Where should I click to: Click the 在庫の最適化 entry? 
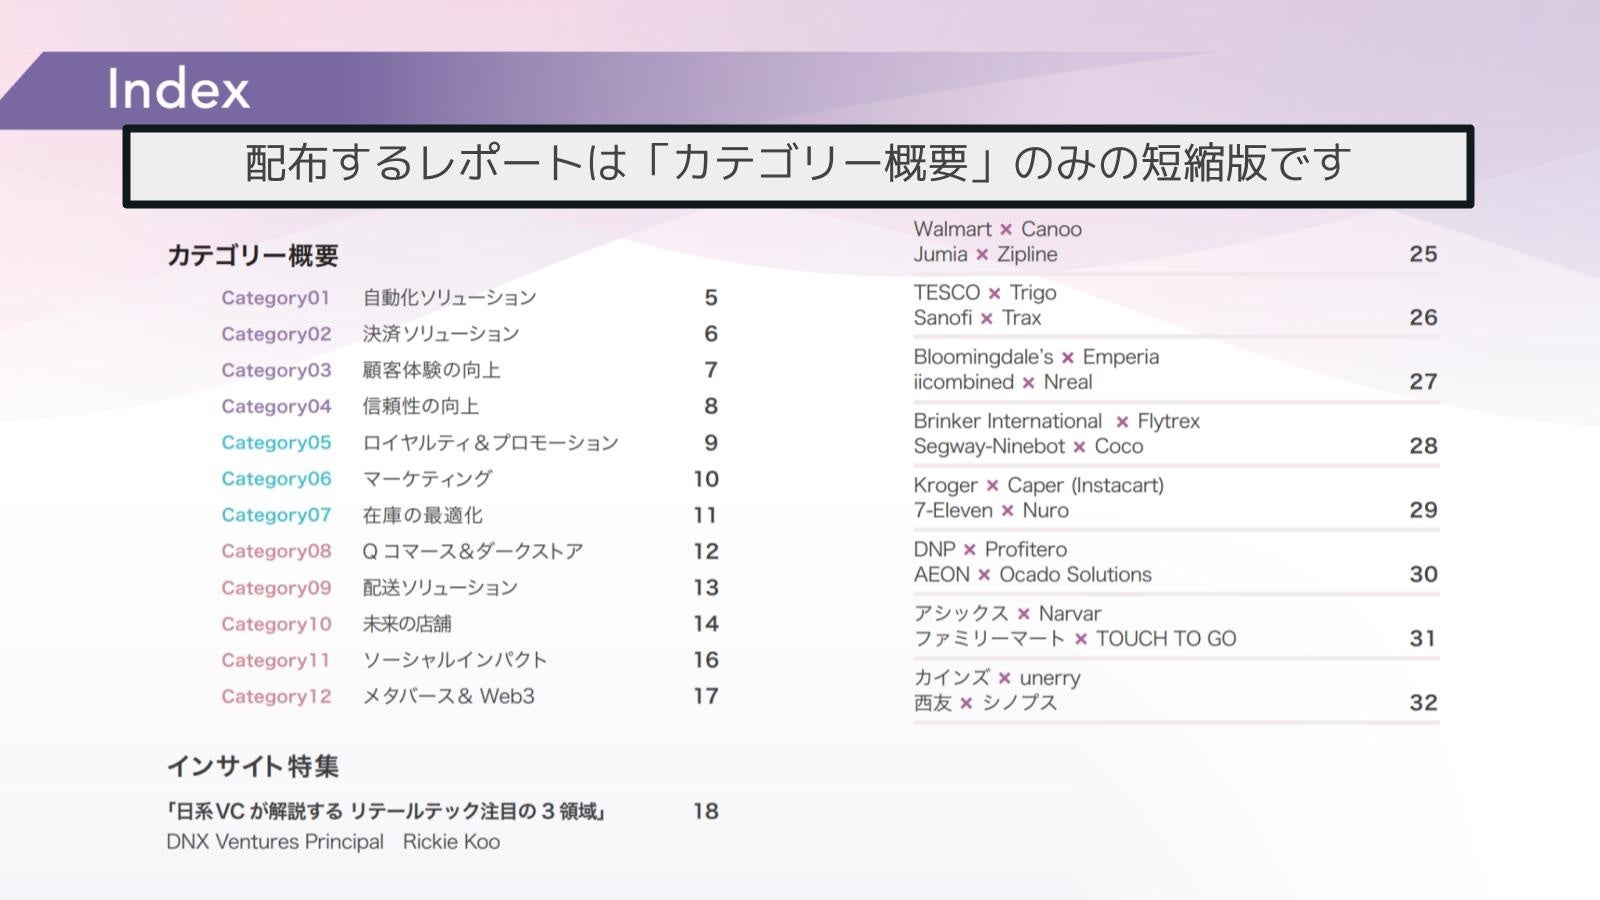click(422, 515)
